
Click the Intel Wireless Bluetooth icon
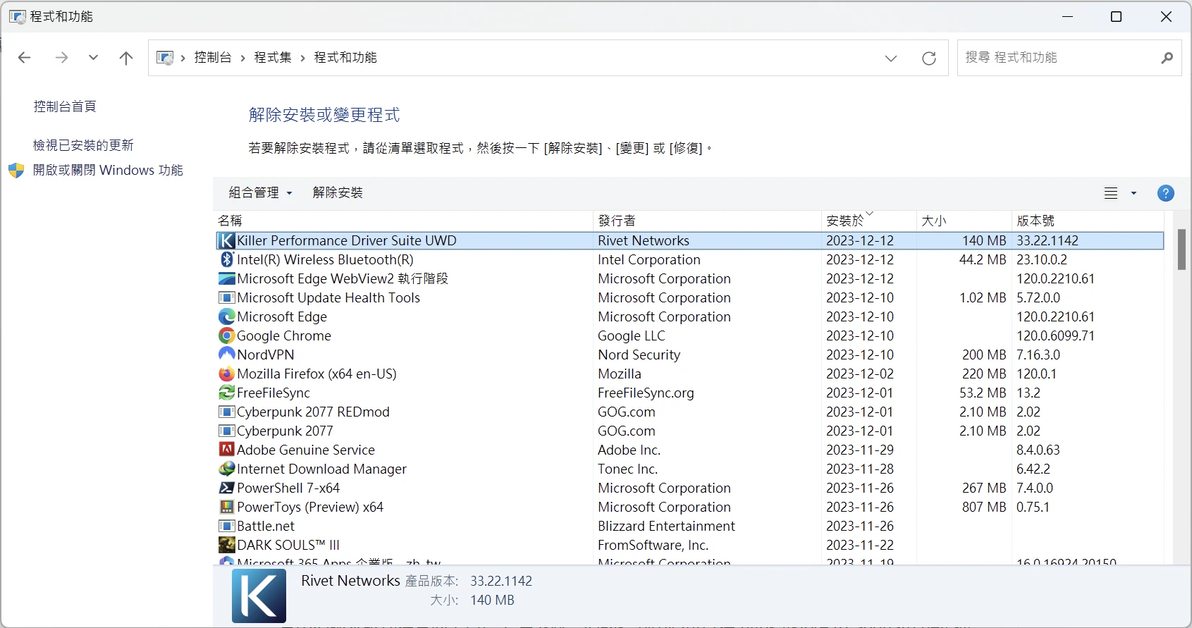(x=227, y=259)
